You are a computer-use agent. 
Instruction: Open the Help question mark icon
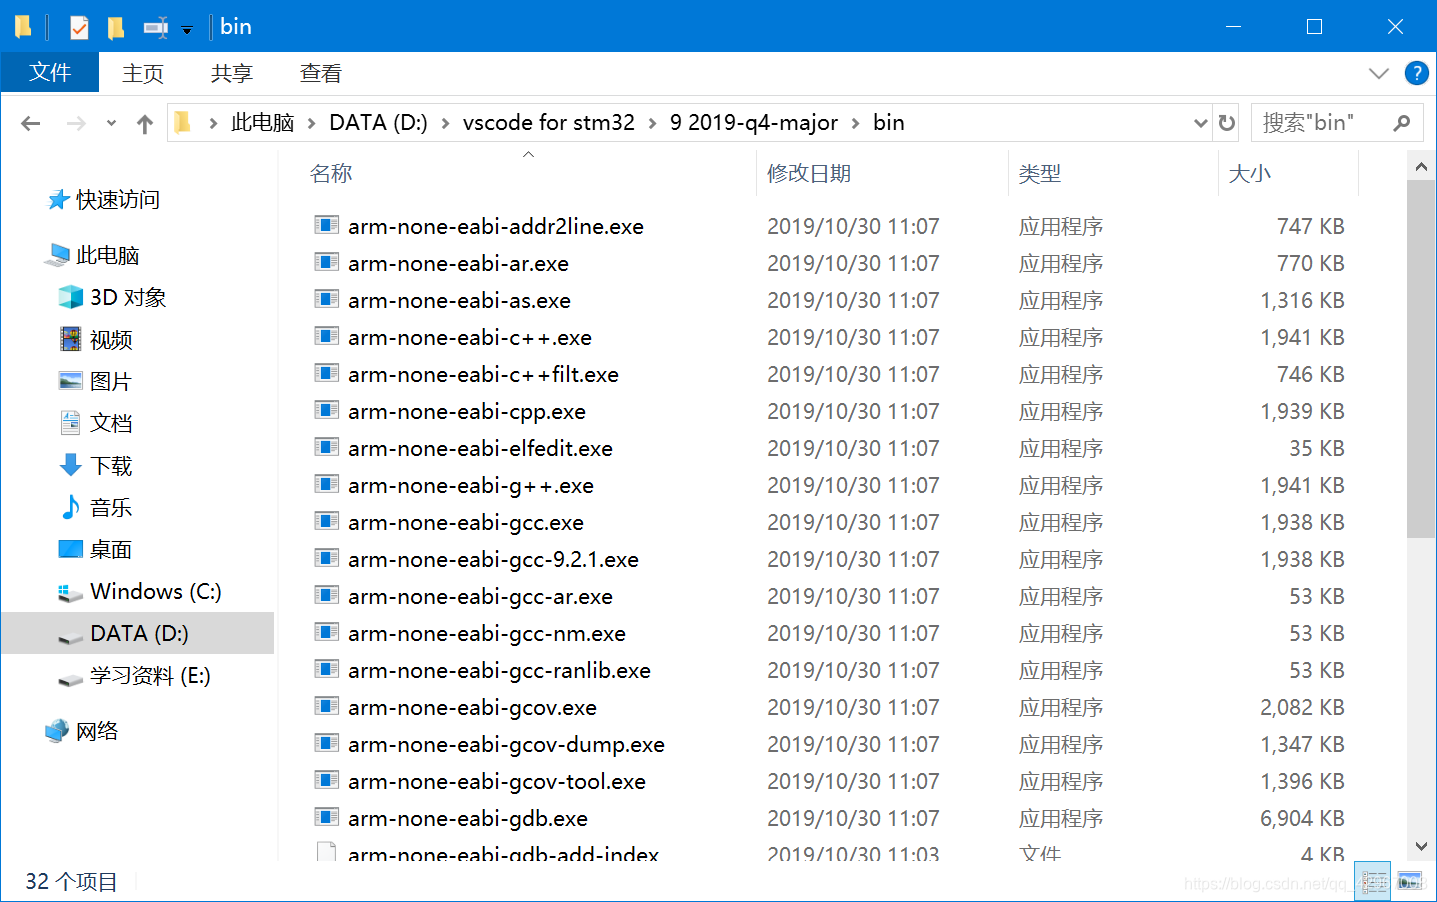click(1416, 73)
